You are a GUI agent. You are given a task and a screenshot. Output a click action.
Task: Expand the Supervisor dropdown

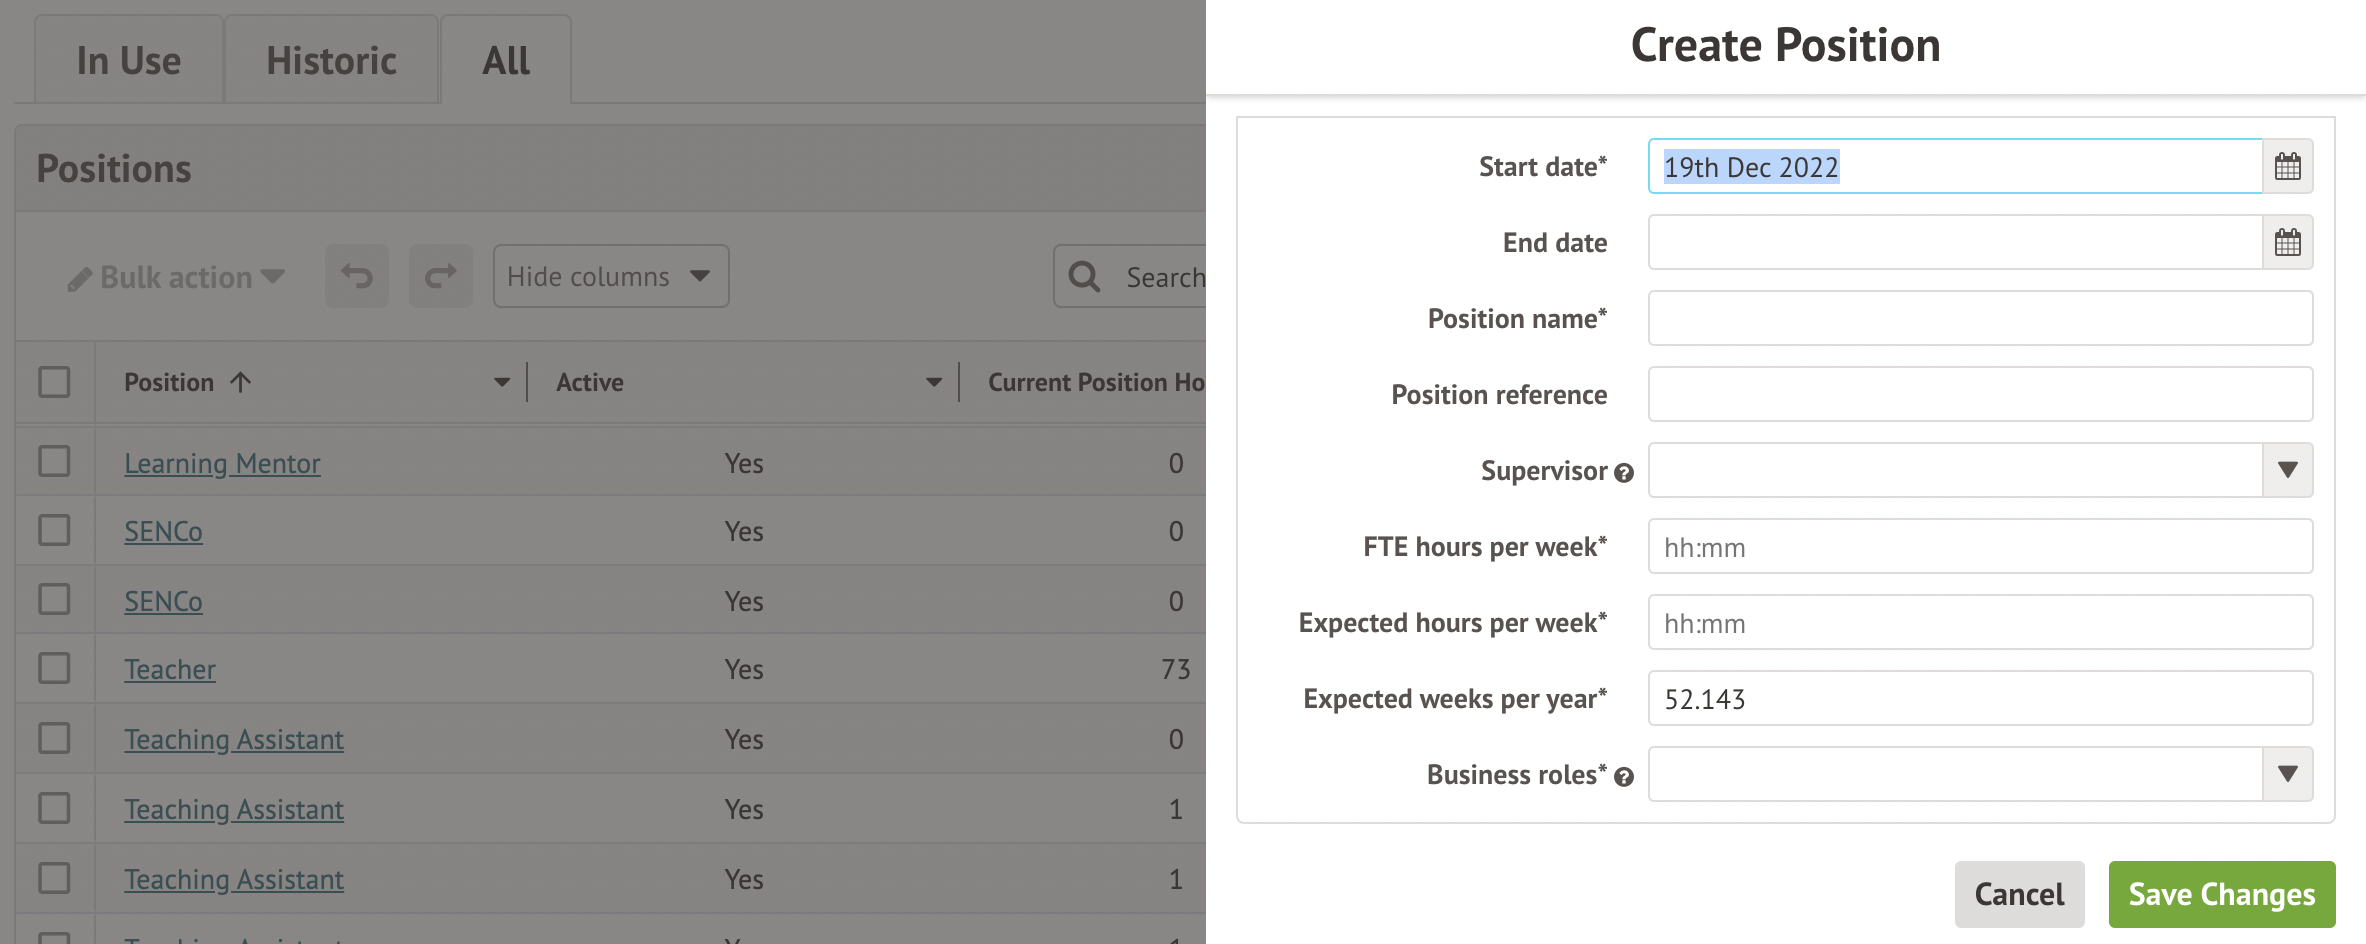[2287, 470]
